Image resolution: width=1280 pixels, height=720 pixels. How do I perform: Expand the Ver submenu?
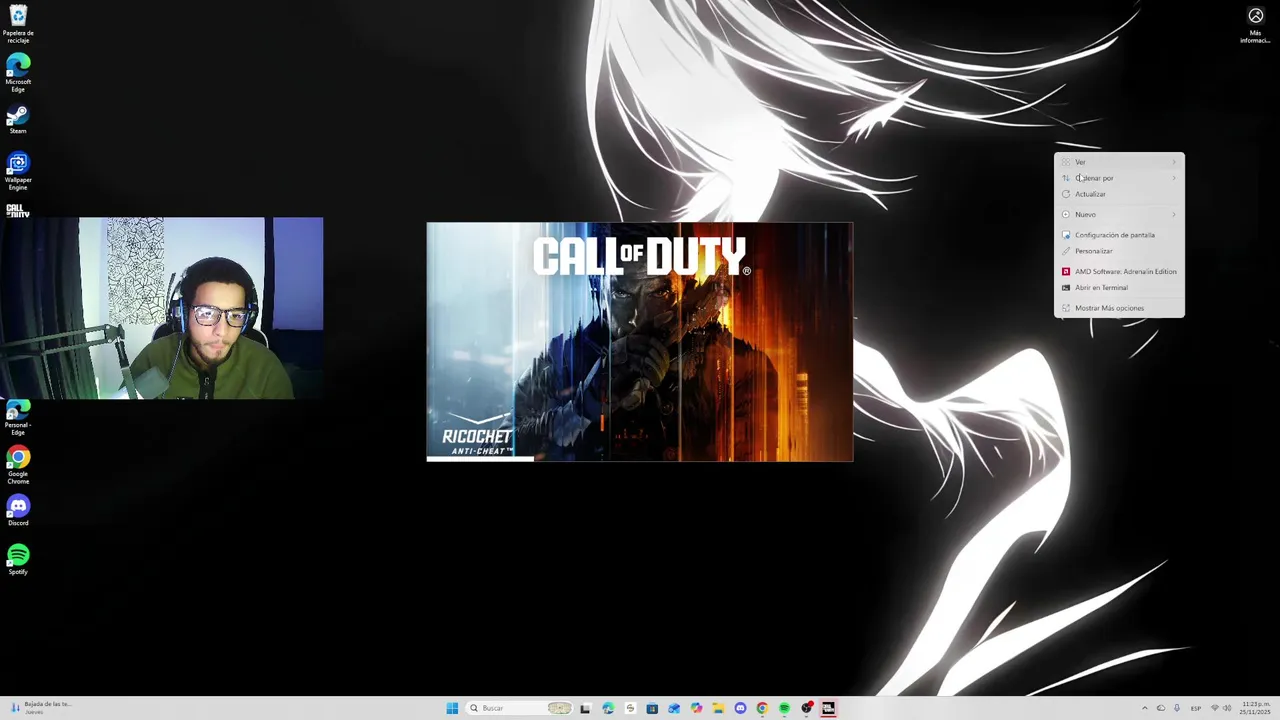pyautogui.click(x=1119, y=162)
